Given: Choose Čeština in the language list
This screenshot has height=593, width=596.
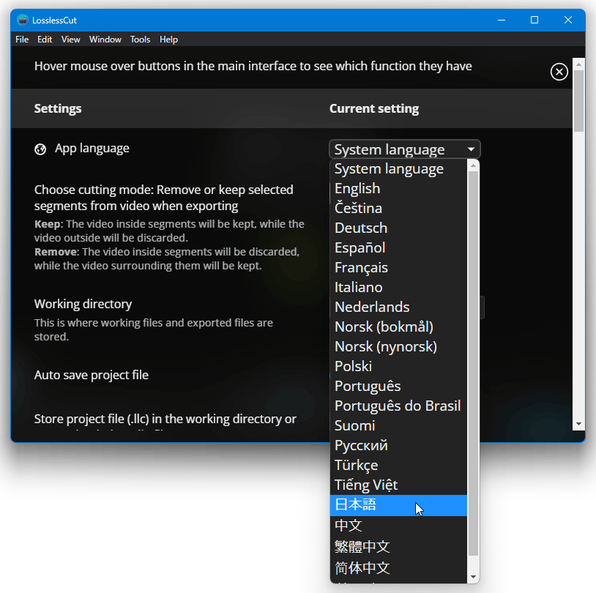Looking at the screenshot, I should coord(398,208).
